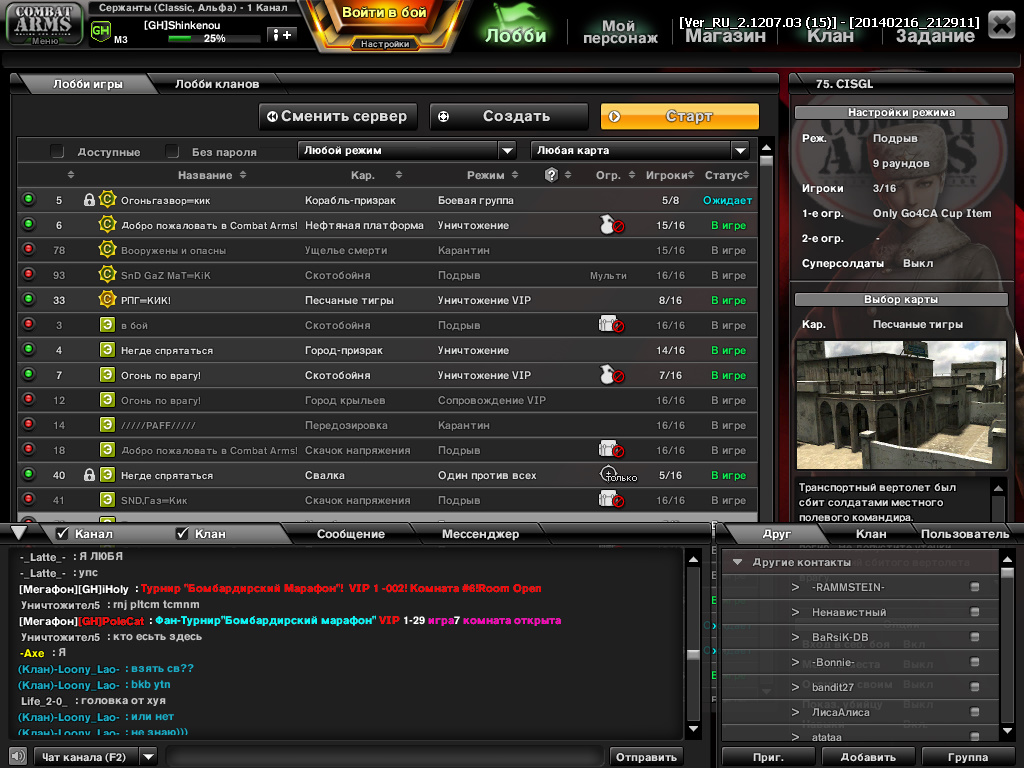
Task: Click the chat log scrollbar thumb
Action: tap(693, 655)
